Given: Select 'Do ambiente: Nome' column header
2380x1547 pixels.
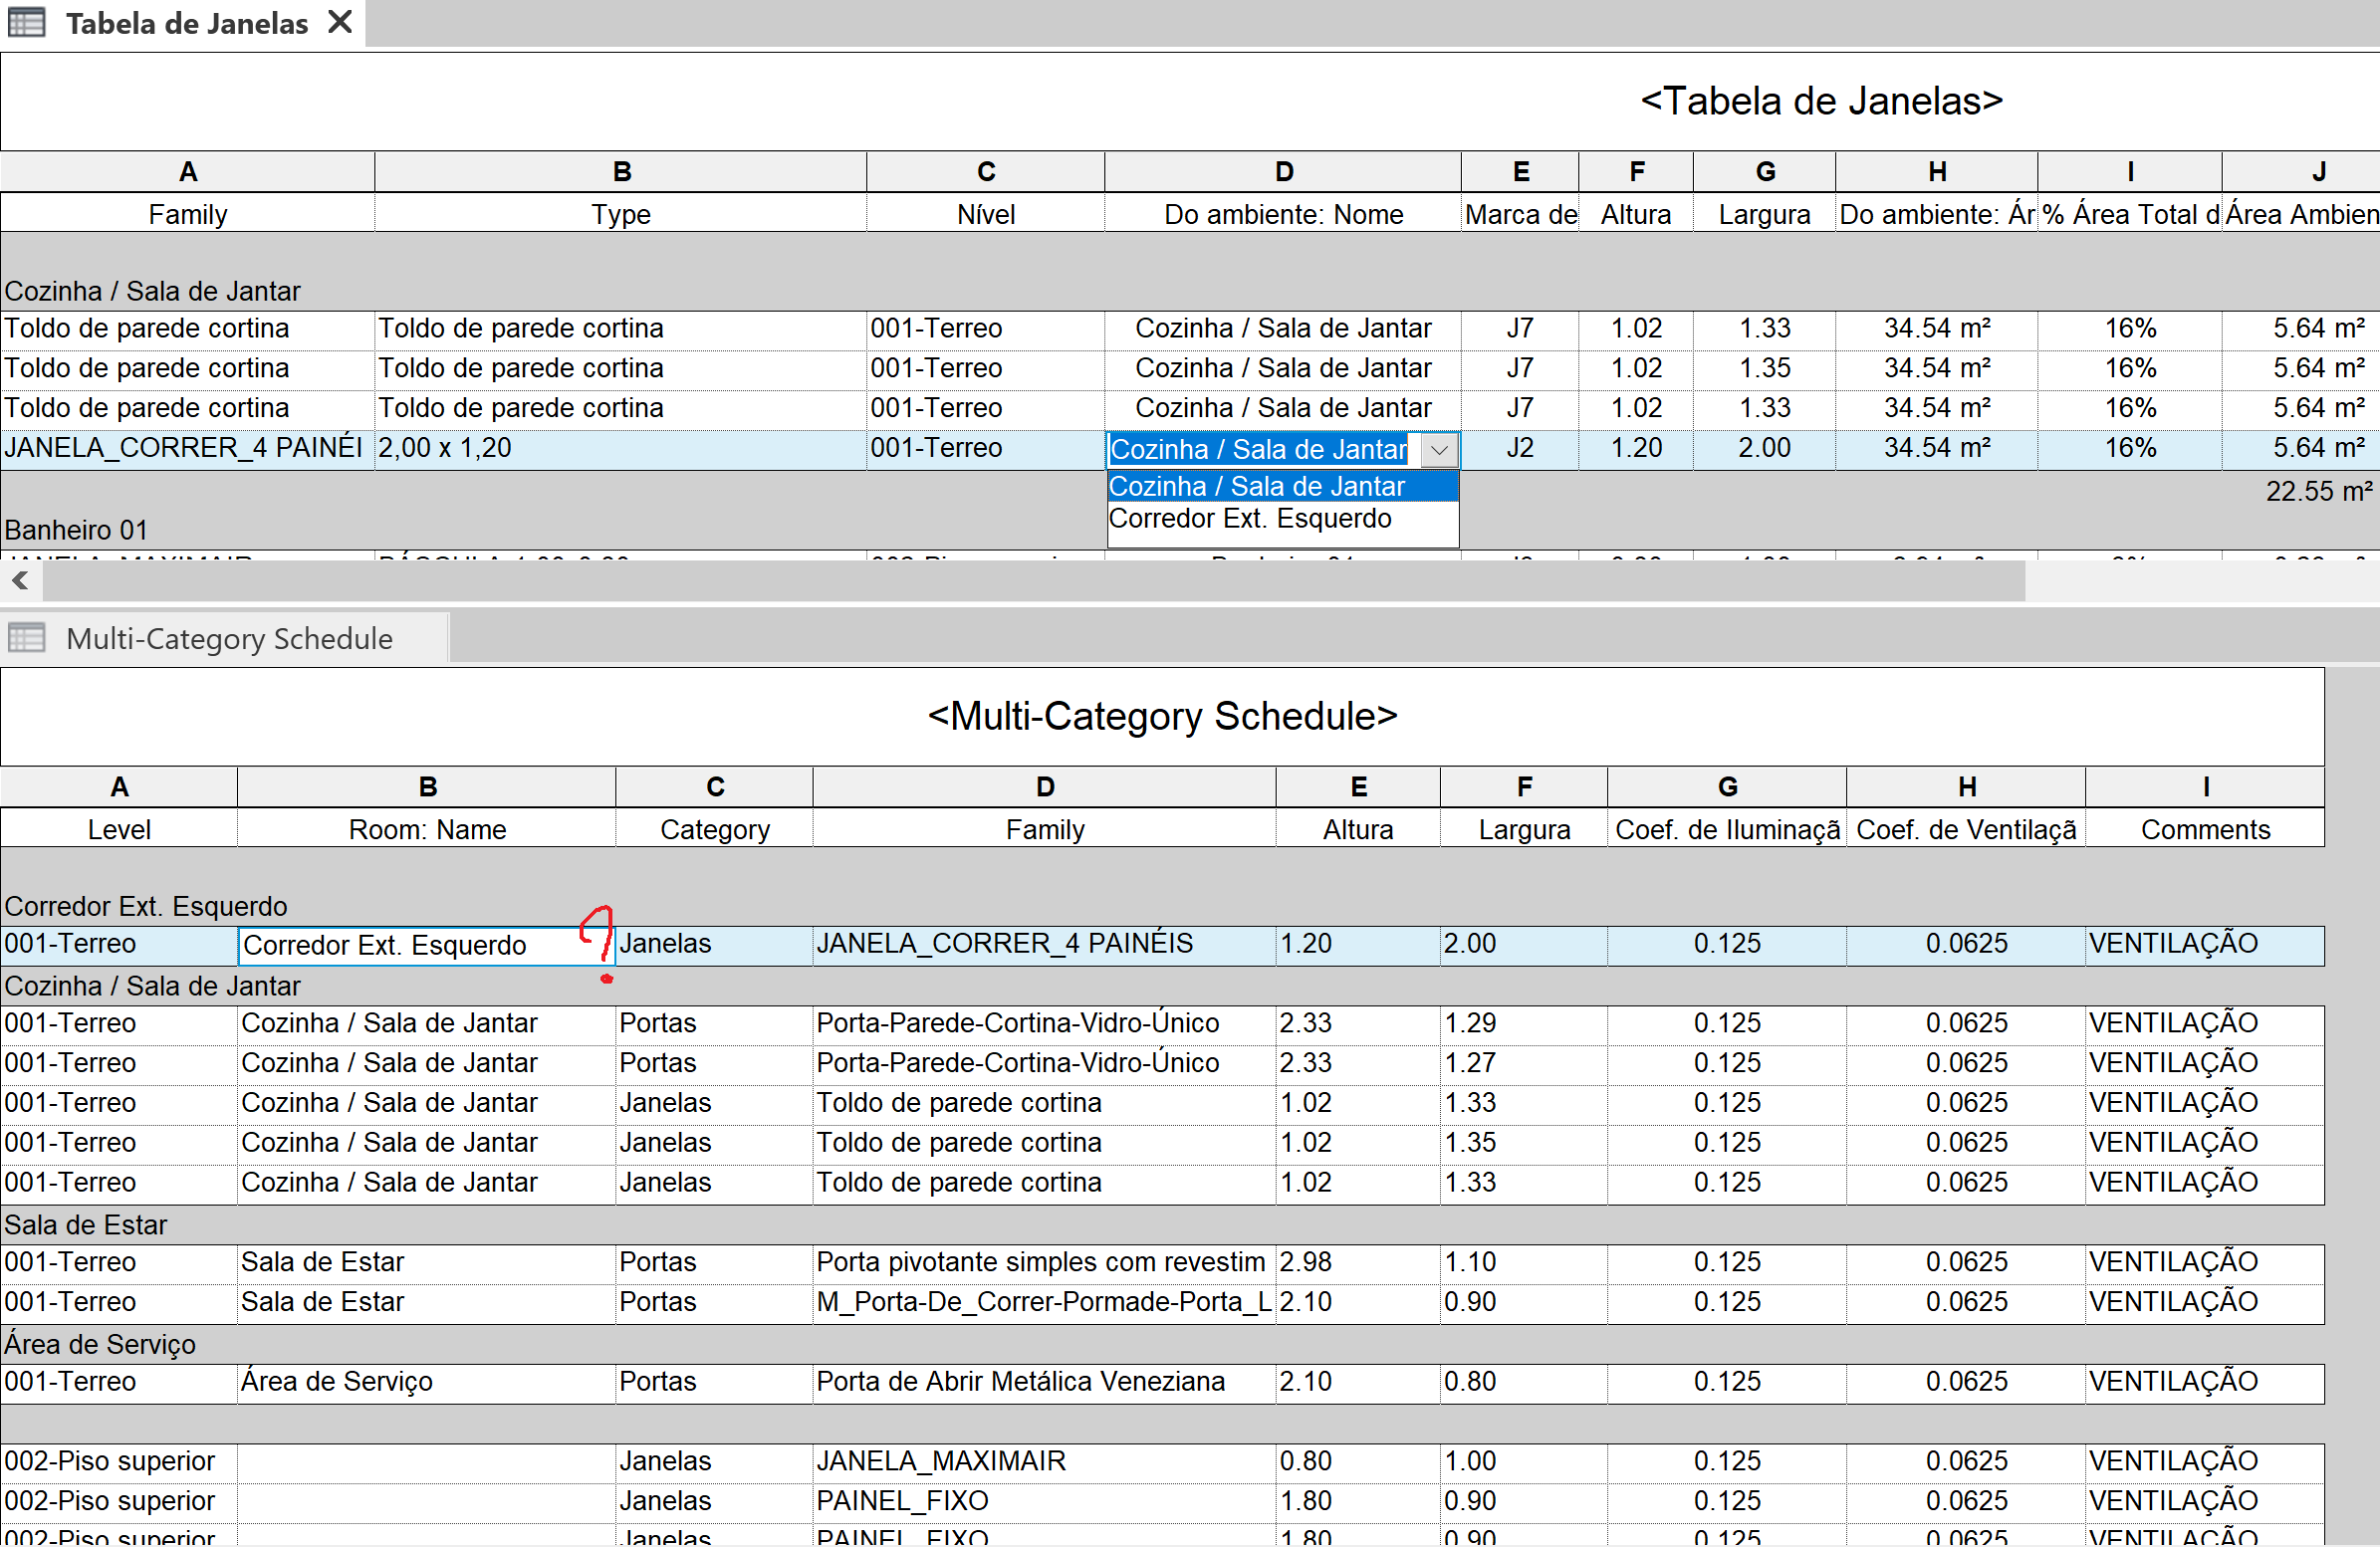Looking at the screenshot, I should click(1283, 214).
